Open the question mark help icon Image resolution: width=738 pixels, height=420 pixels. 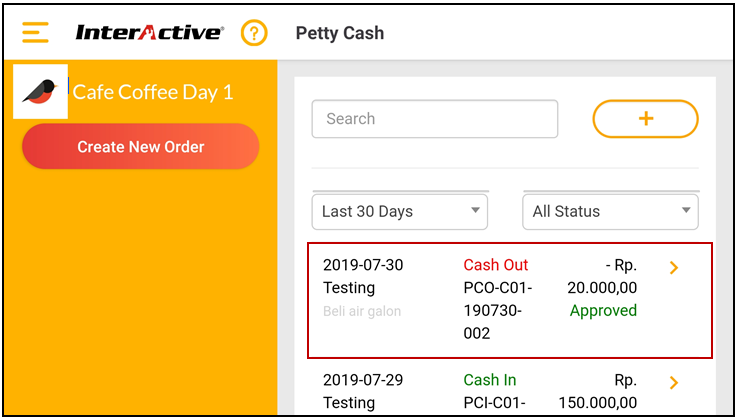255,33
